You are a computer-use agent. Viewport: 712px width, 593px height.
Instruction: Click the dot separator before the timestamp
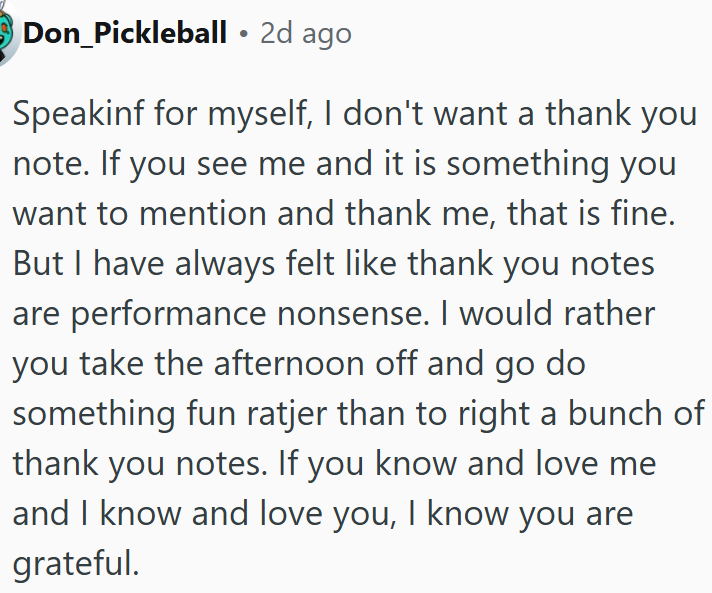(x=243, y=35)
